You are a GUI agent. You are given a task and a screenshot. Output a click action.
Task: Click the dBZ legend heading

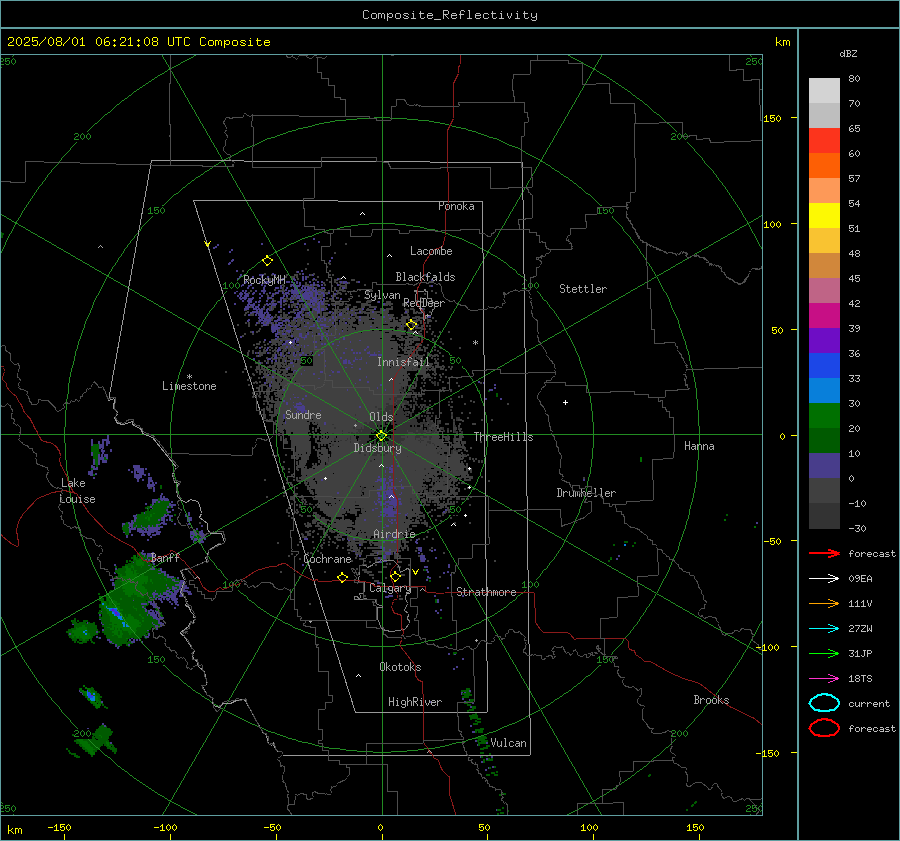tap(848, 53)
